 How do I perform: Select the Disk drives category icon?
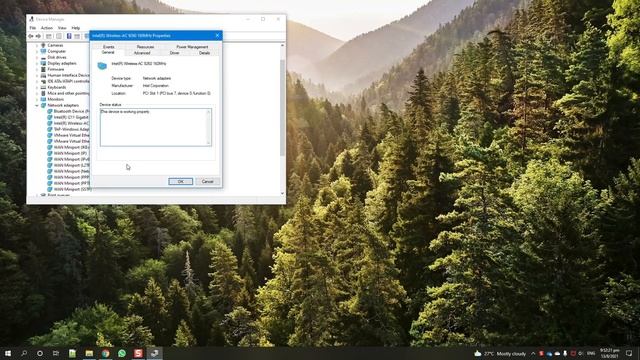tap(43, 57)
